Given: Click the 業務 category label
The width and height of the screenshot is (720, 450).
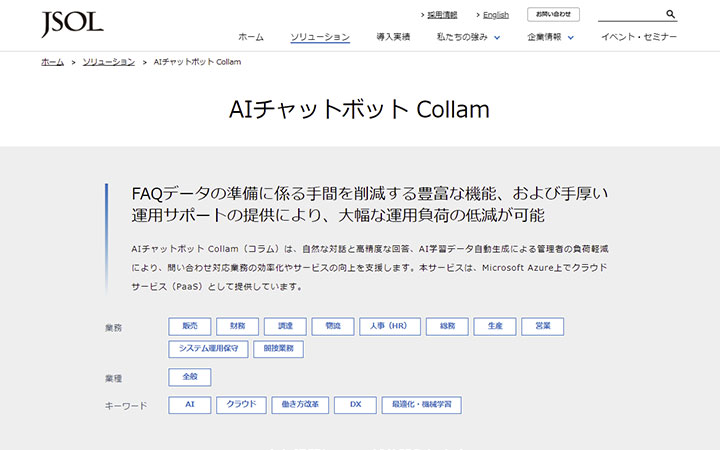Looking at the screenshot, I should click(x=113, y=328).
